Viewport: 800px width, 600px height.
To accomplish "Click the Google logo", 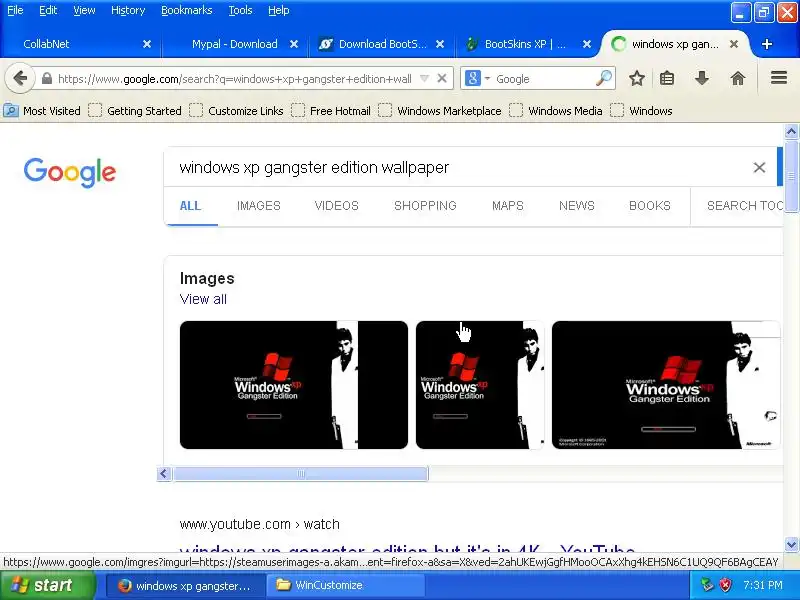I will pyautogui.click(x=70, y=172).
